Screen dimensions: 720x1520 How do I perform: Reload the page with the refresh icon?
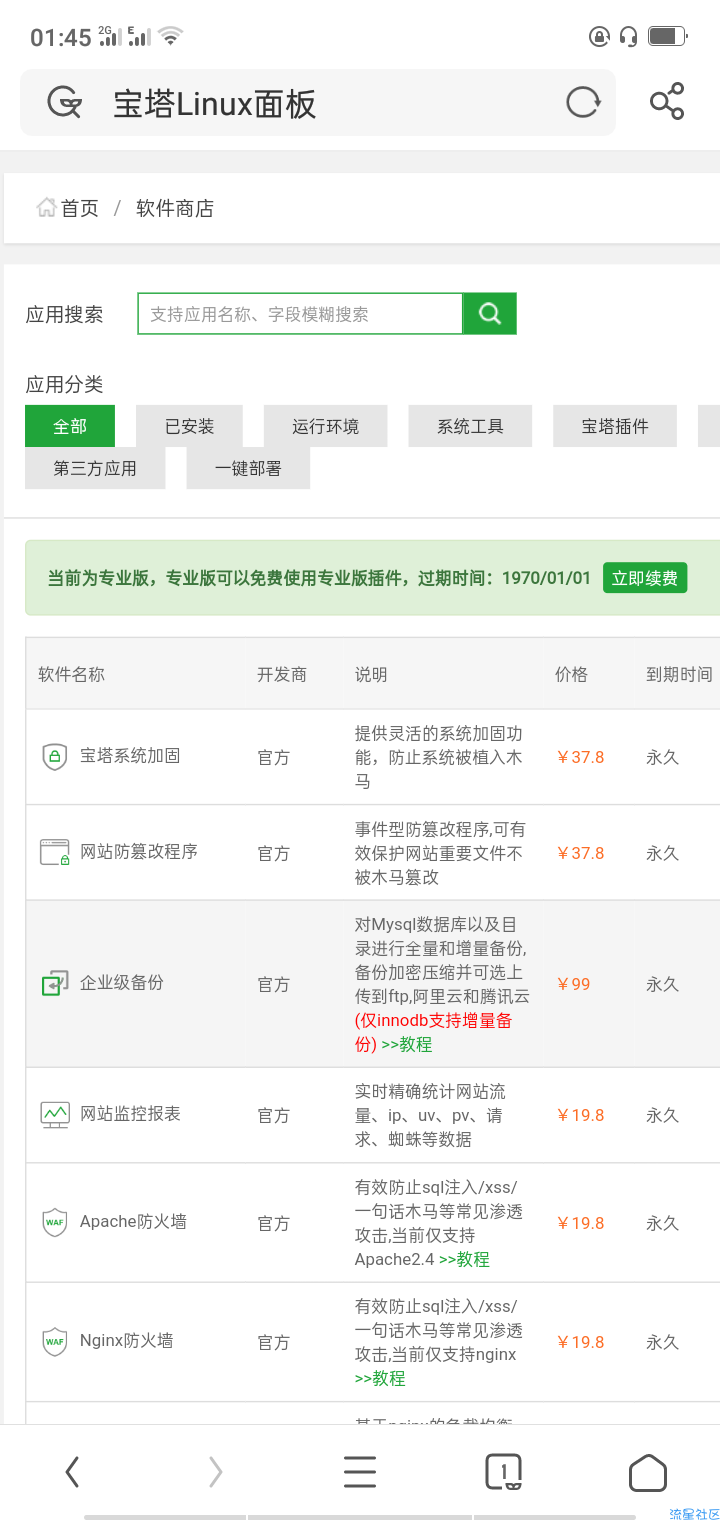(583, 102)
